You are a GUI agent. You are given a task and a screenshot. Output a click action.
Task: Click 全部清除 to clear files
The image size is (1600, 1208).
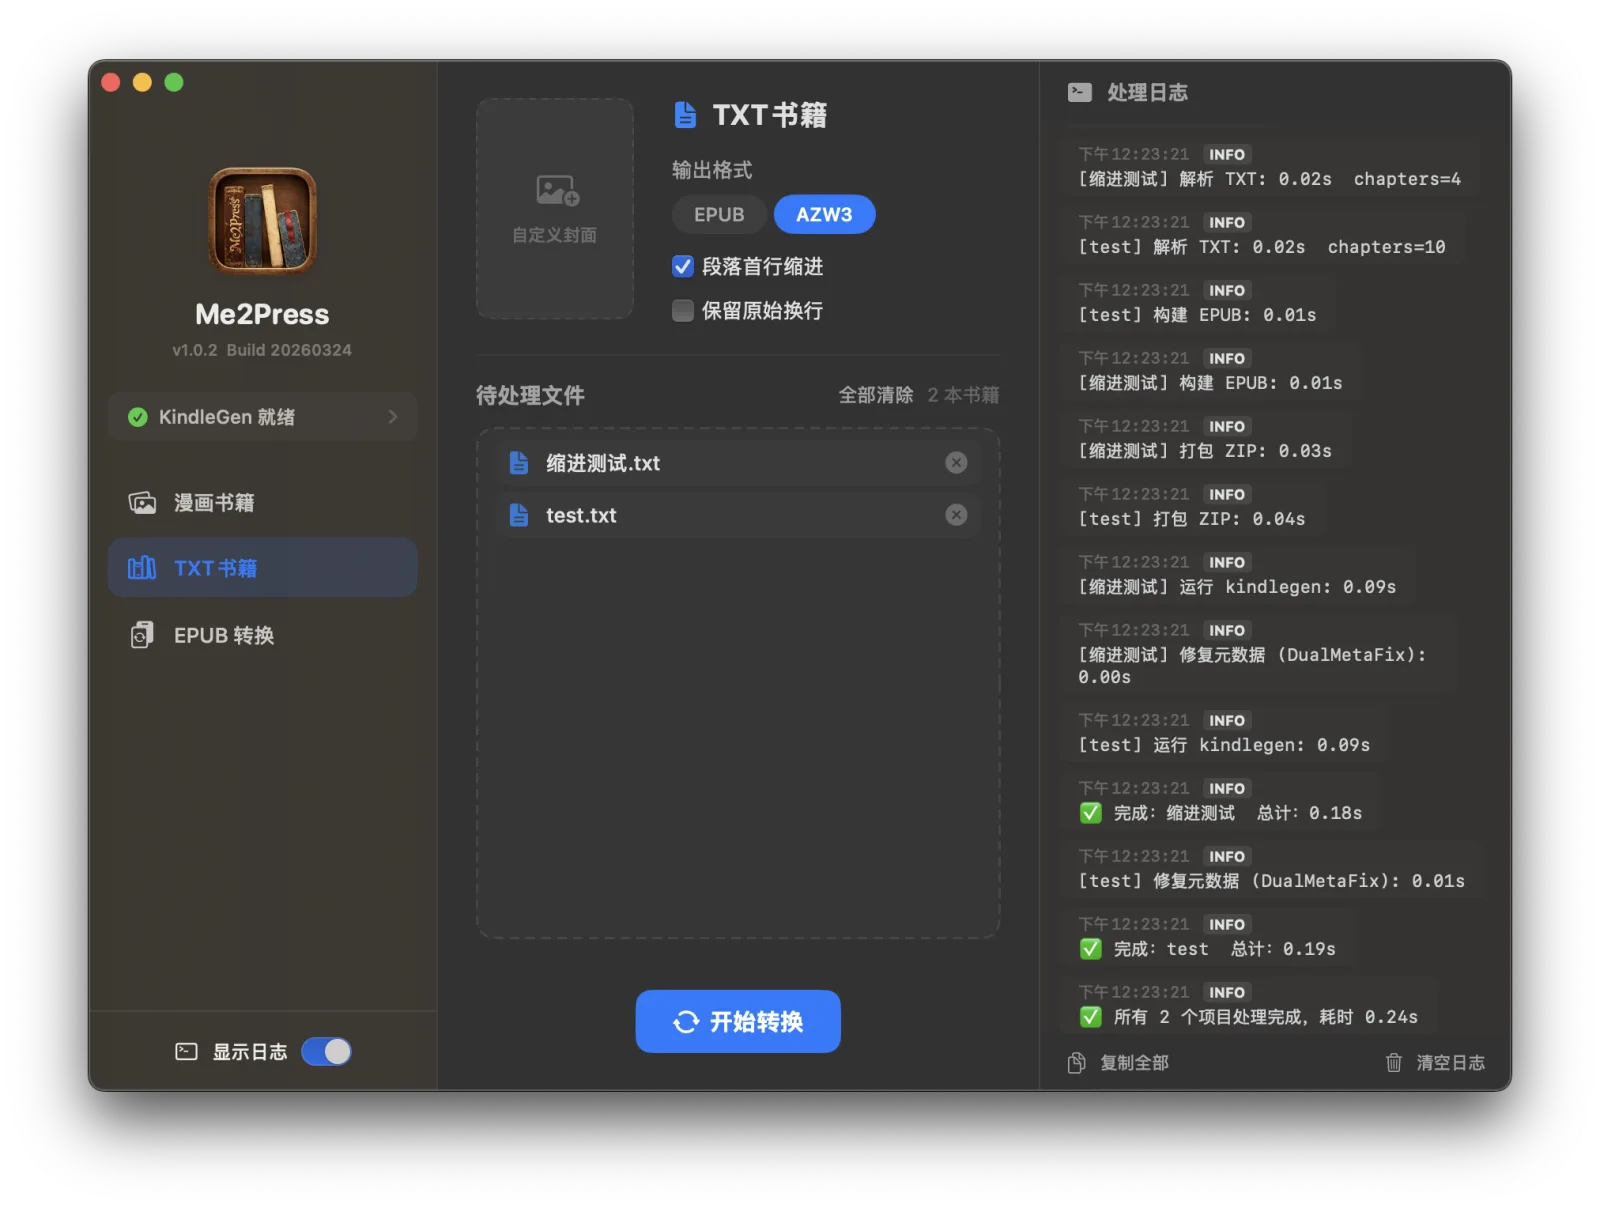(x=875, y=395)
